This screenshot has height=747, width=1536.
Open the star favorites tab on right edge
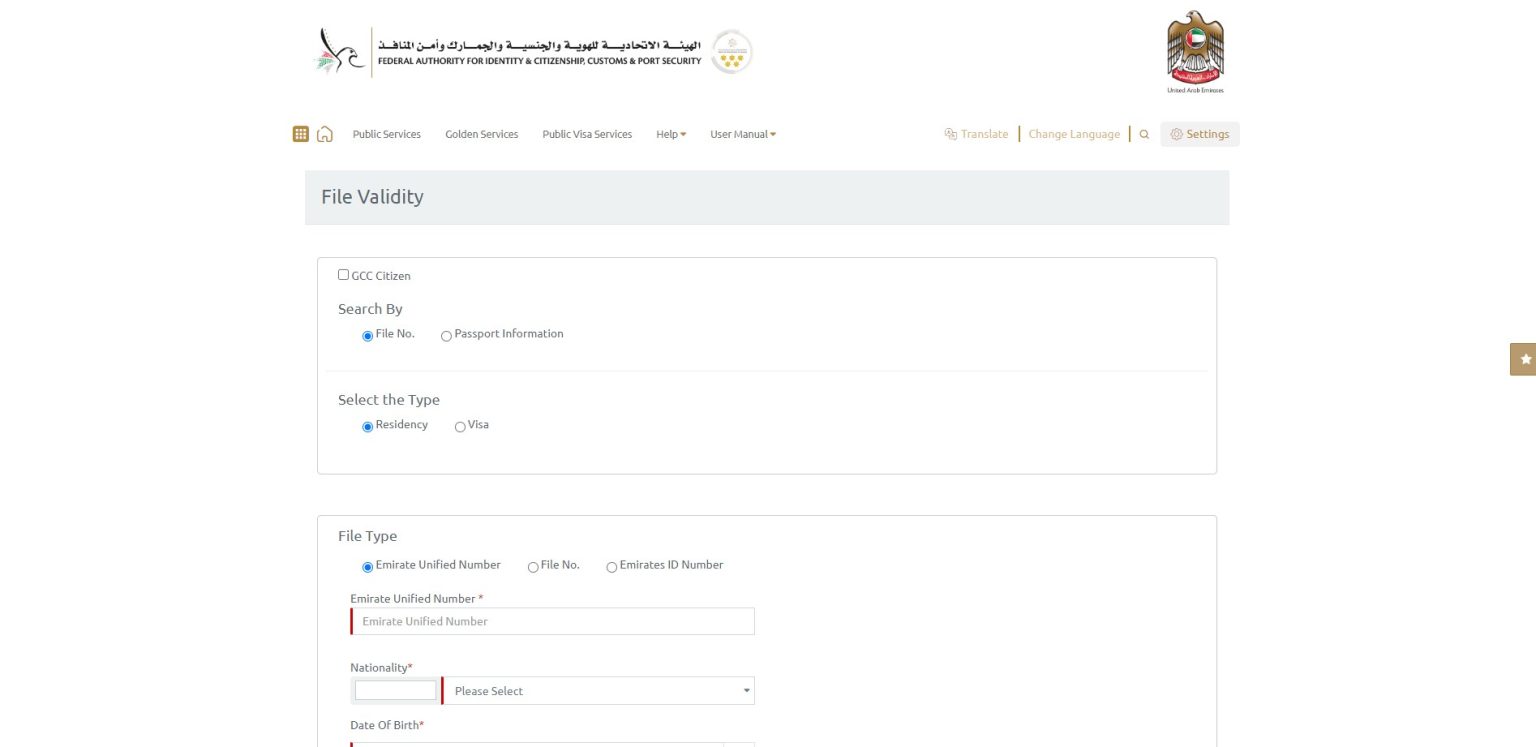[1524, 359]
